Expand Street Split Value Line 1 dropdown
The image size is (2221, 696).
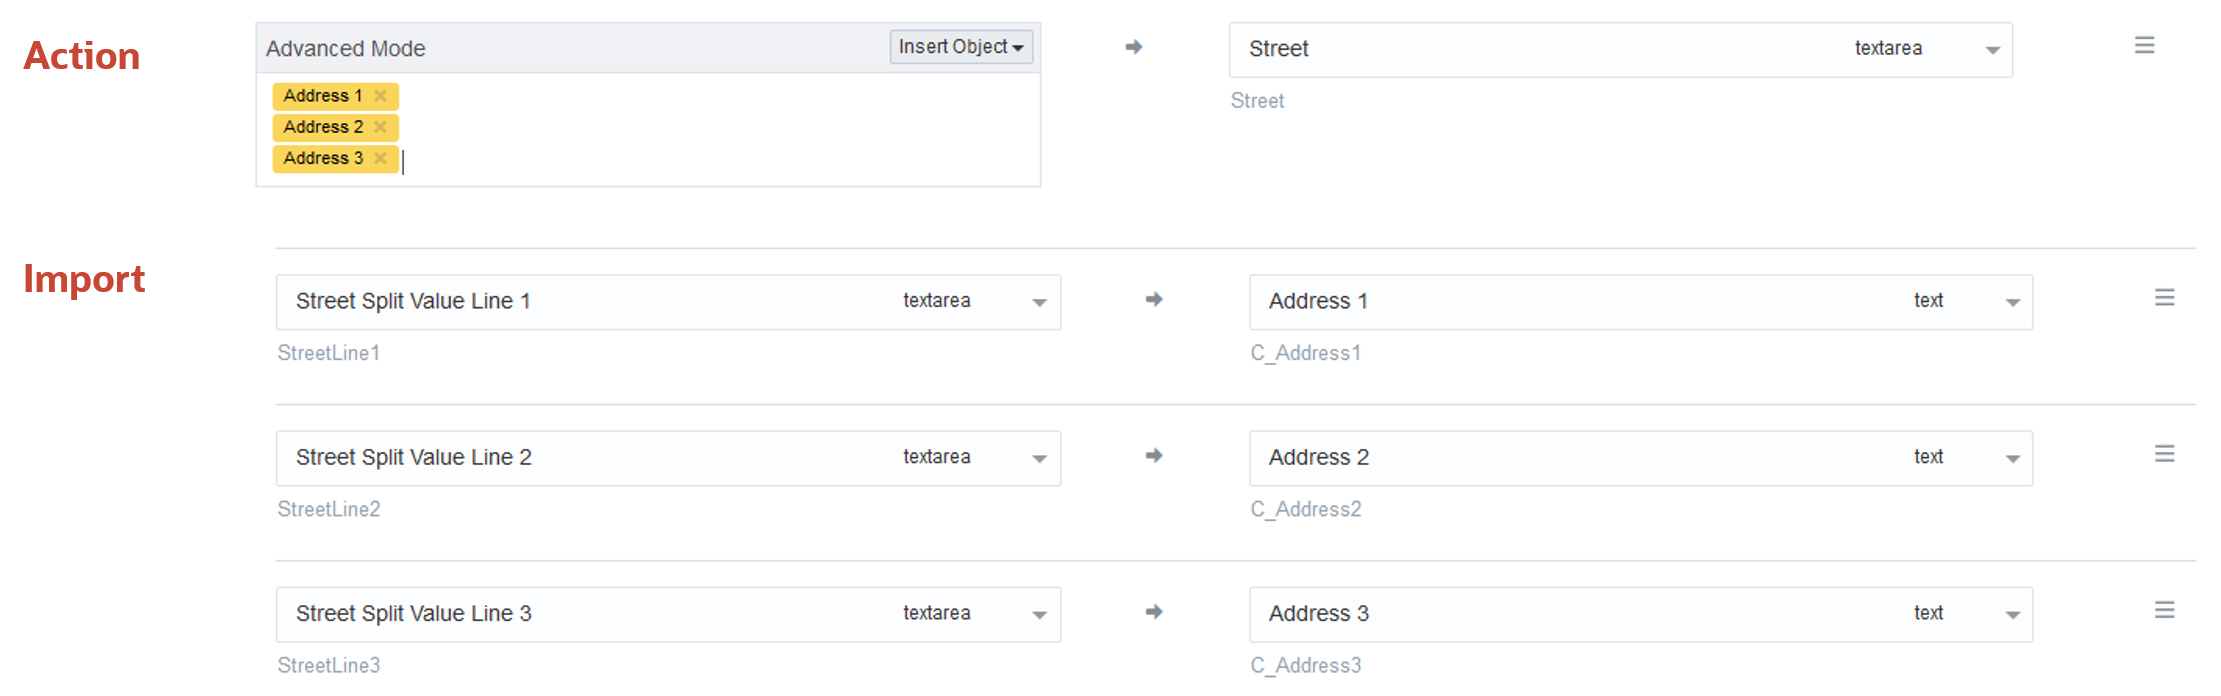pyautogui.click(x=1039, y=302)
